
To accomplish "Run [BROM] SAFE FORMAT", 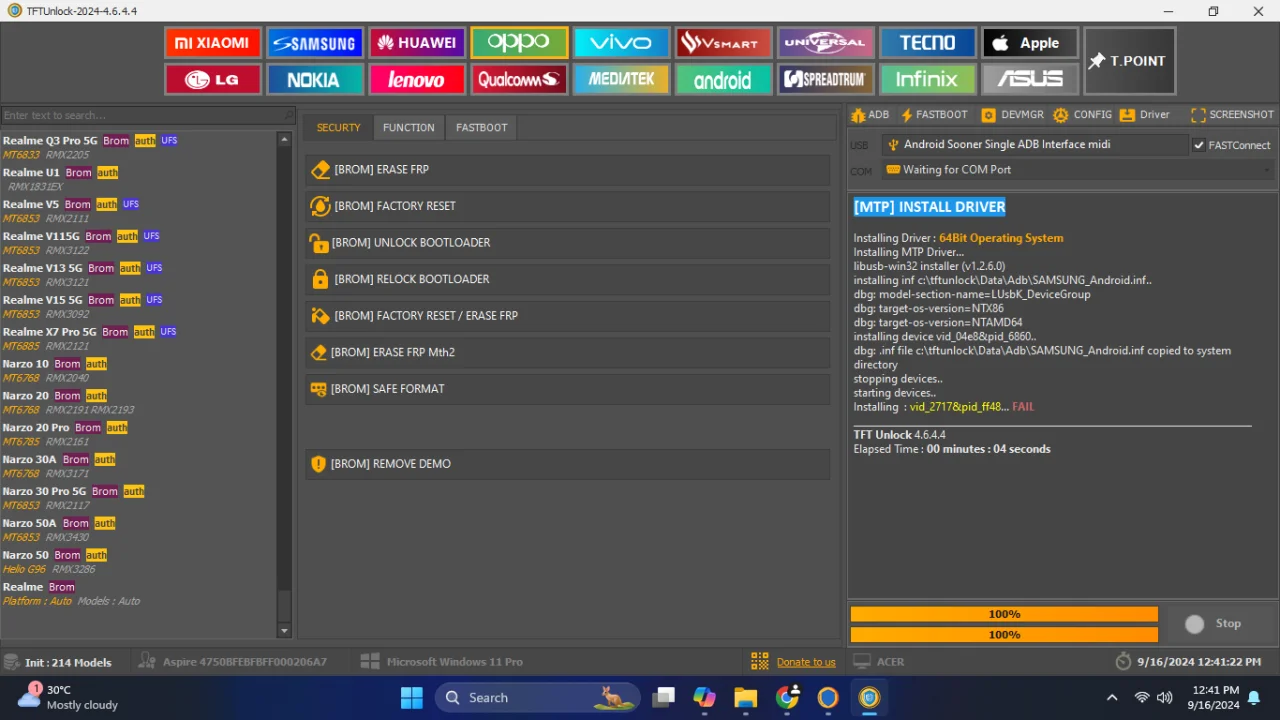I will [x=568, y=389].
